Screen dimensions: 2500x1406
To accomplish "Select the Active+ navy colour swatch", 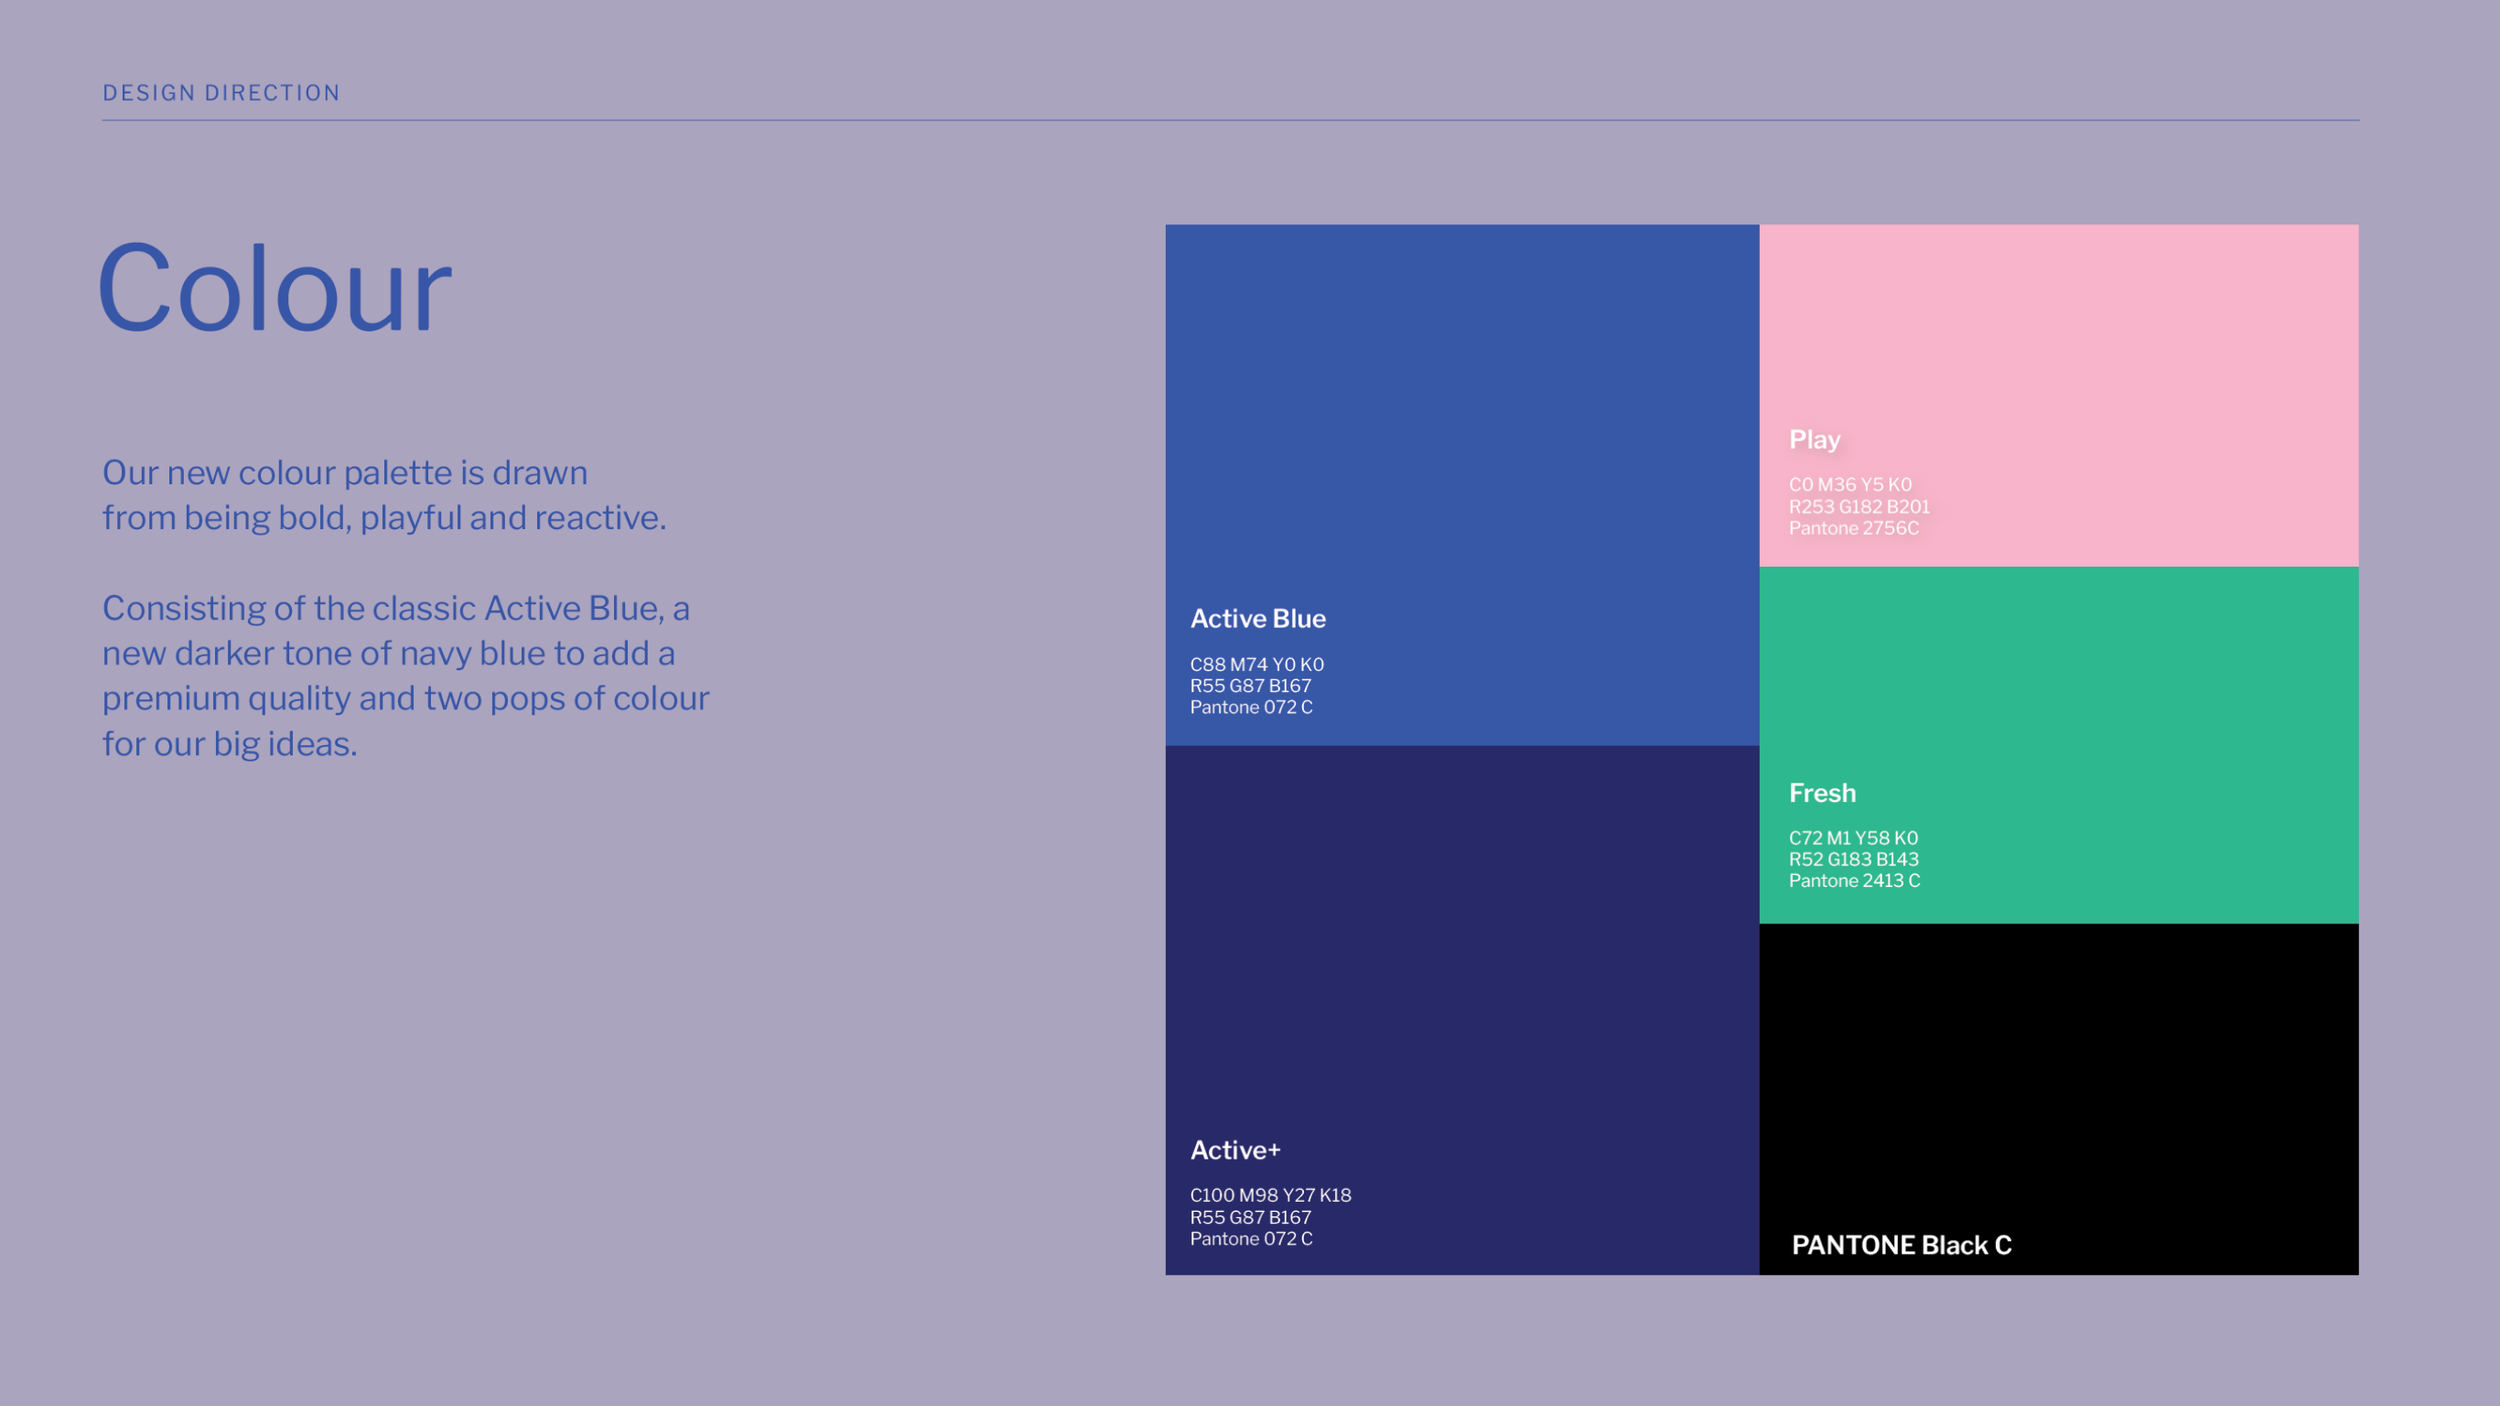I will click(x=1462, y=1010).
